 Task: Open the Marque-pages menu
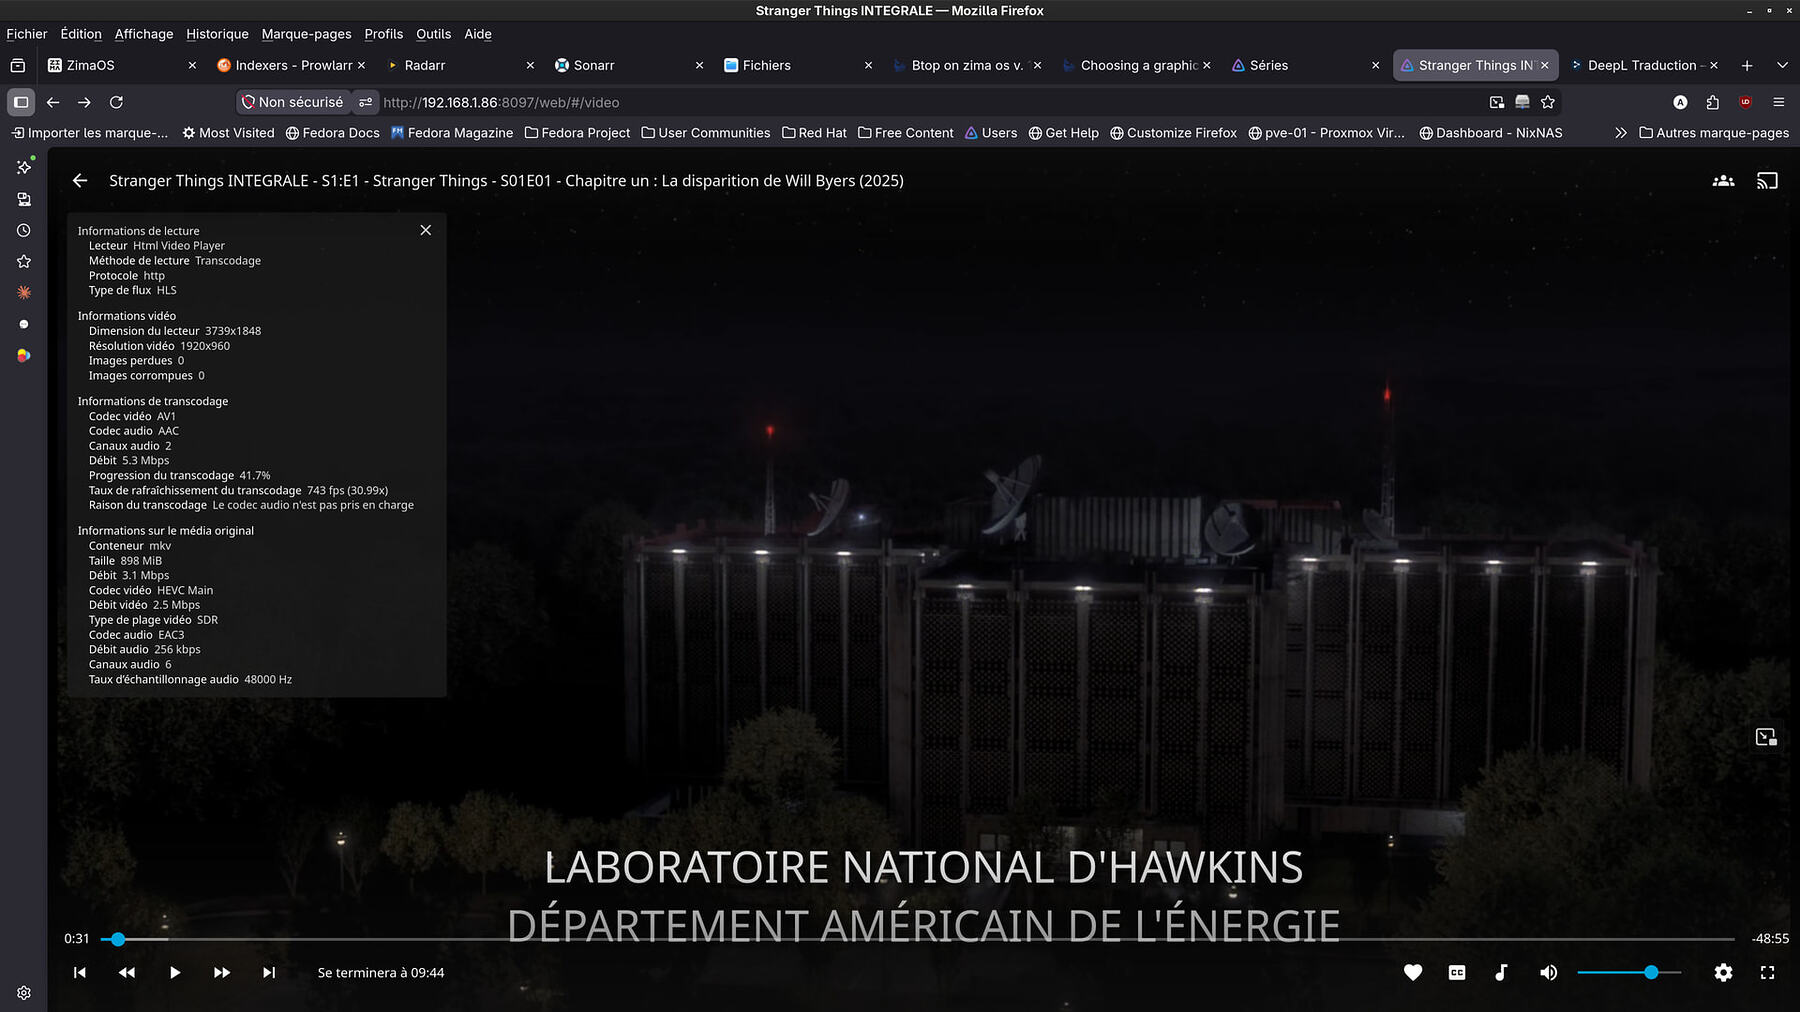tap(306, 34)
